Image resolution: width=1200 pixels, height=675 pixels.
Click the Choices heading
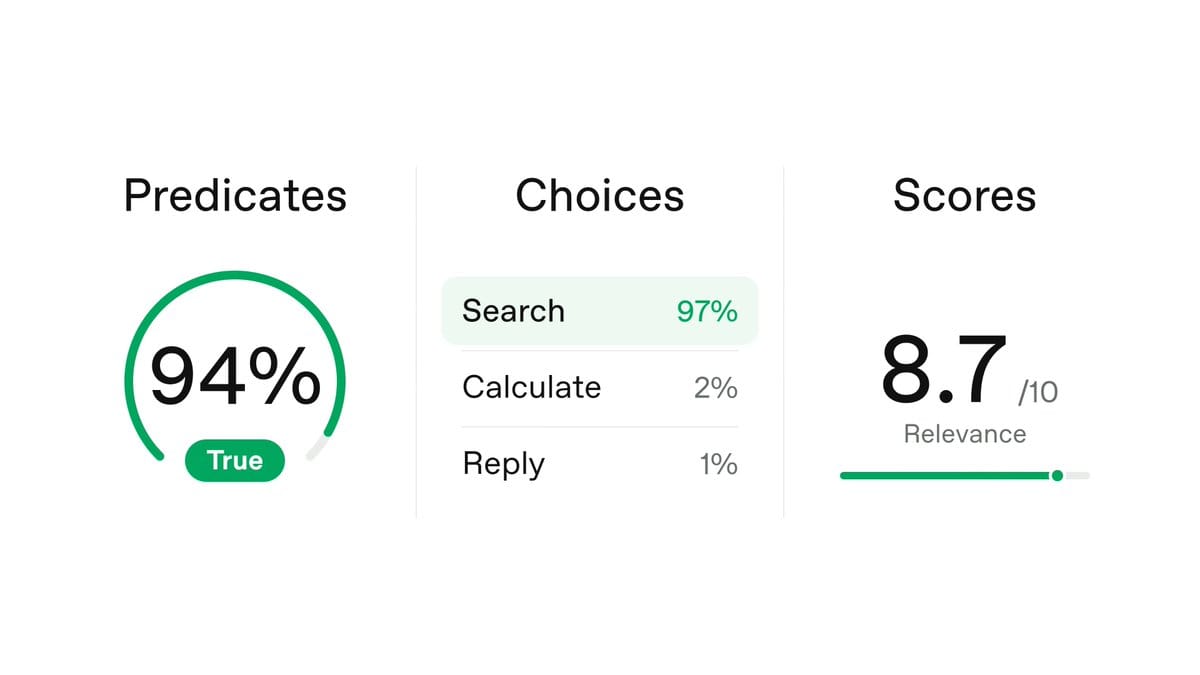tap(600, 196)
